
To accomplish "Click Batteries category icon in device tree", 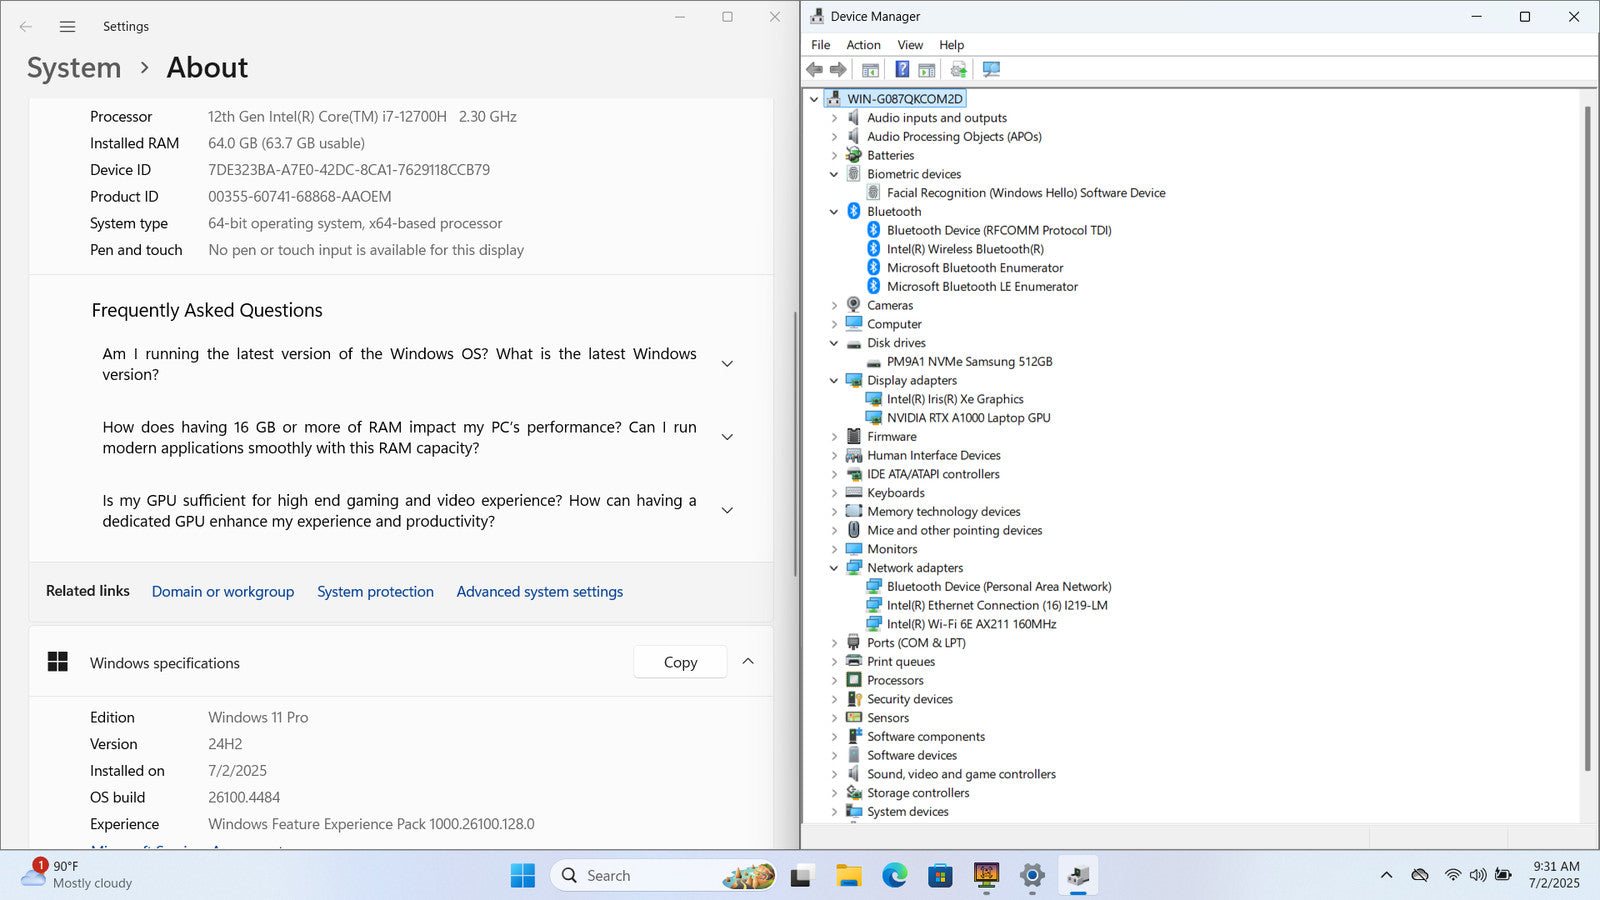I will (x=854, y=155).
